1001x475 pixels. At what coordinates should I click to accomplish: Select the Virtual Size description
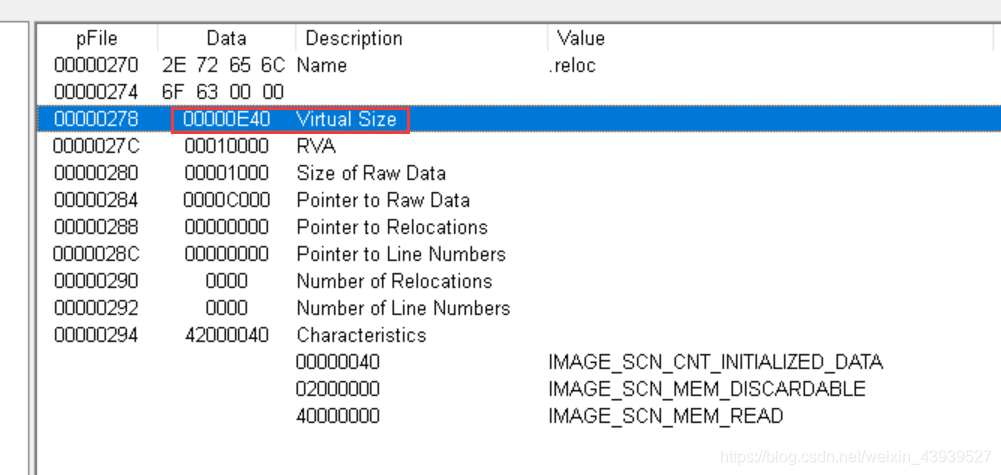tap(347, 119)
